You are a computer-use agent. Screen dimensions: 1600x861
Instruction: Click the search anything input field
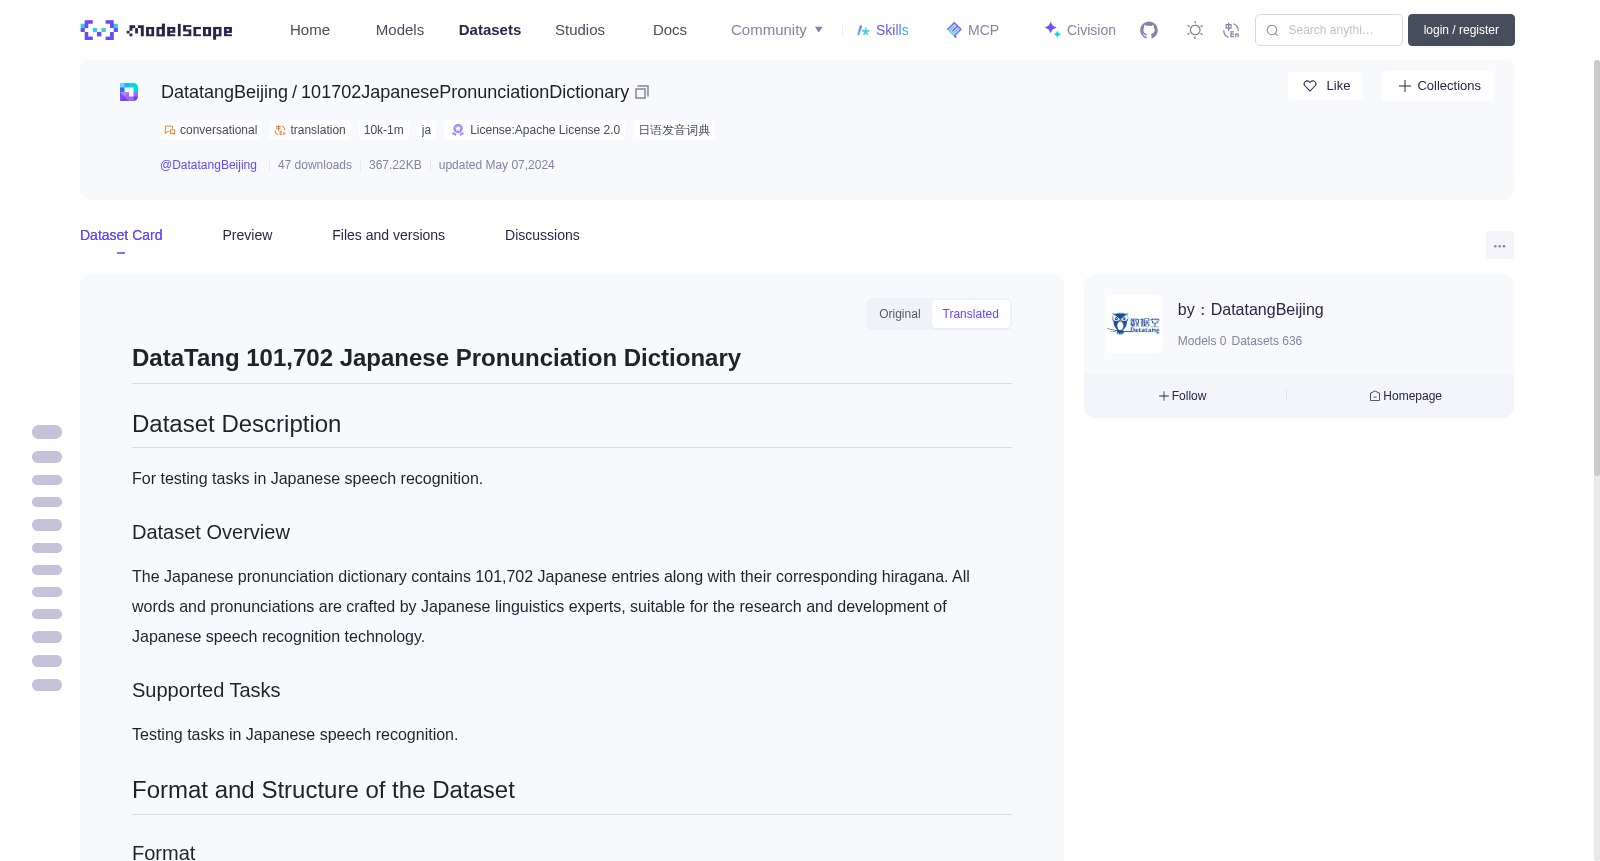(x=1329, y=30)
